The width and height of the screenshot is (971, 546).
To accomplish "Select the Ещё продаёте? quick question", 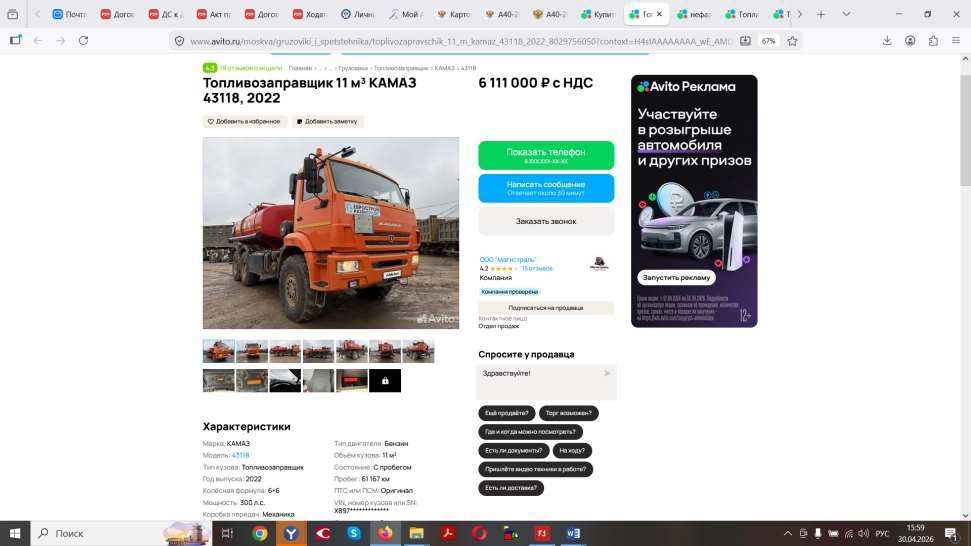I will tap(507, 413).
